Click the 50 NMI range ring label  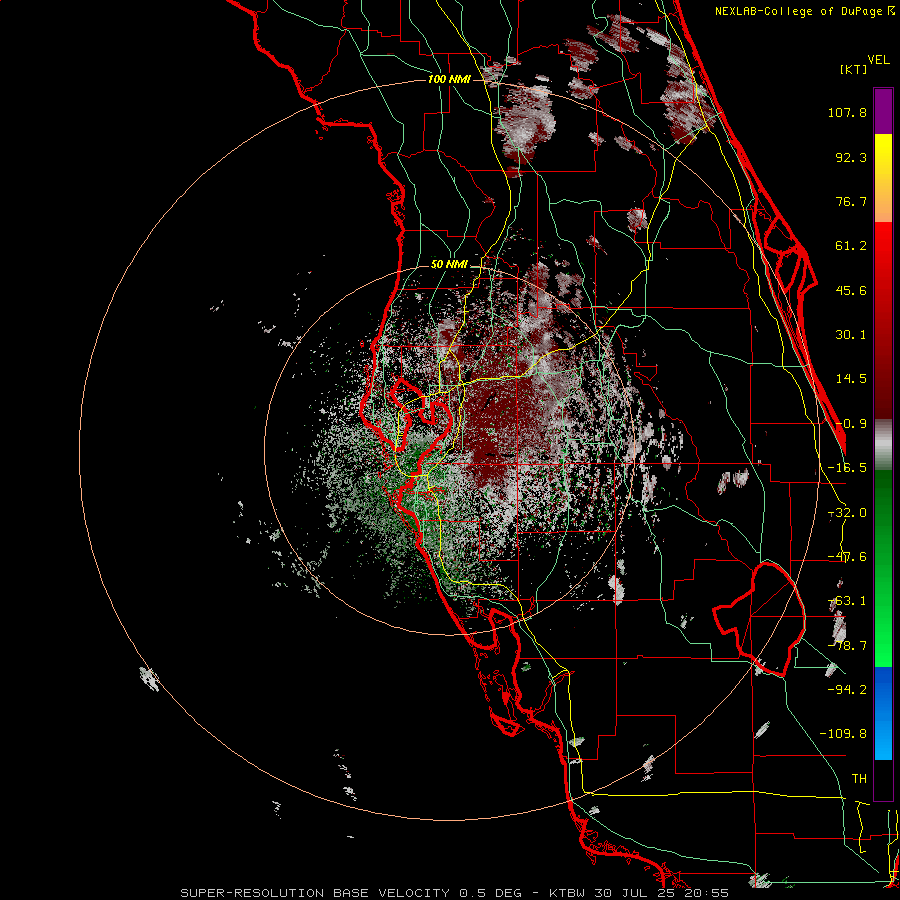pyautogui.click(x=449, y=265)
